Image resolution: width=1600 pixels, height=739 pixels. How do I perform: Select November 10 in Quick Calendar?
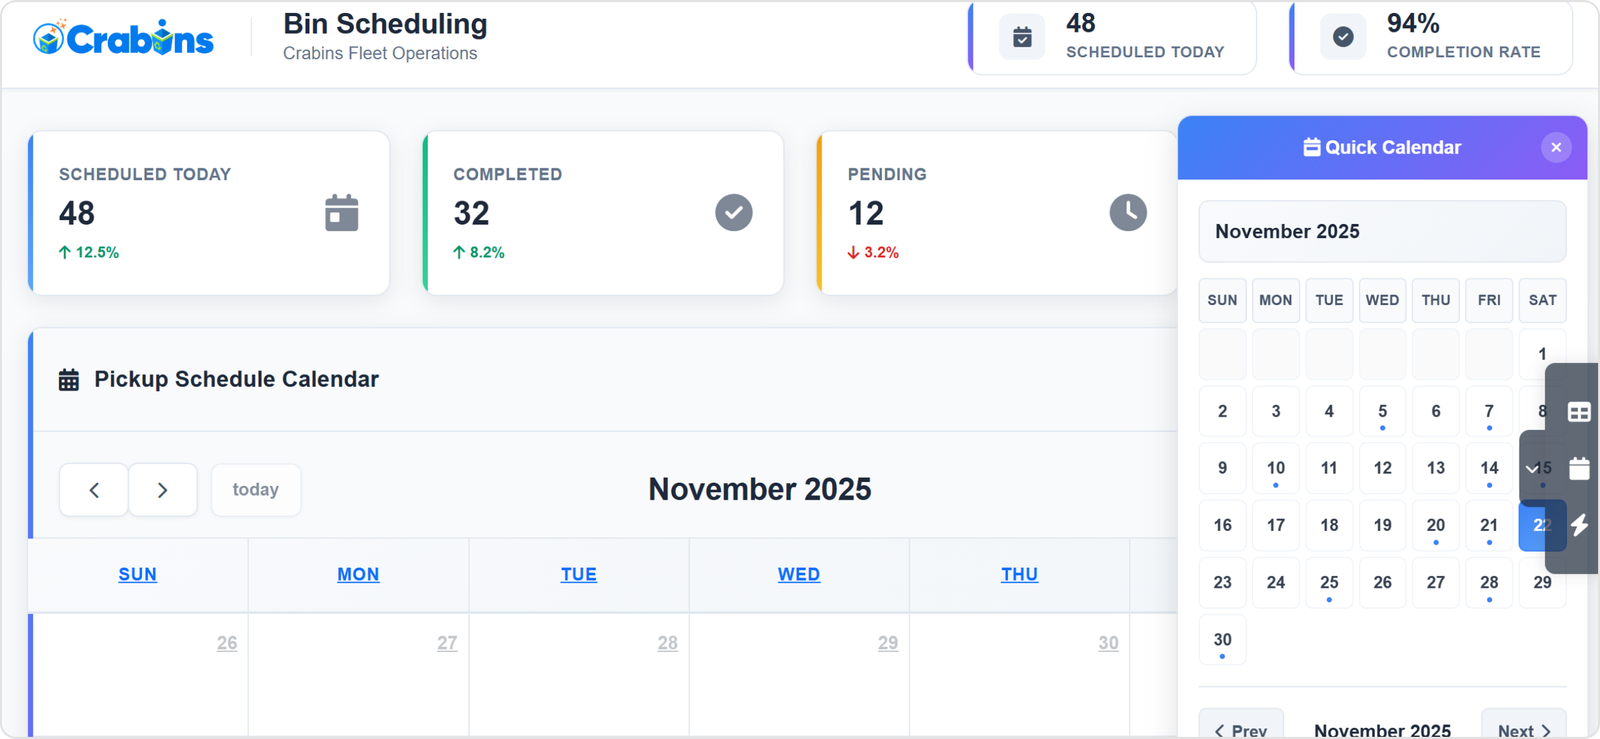(x=1275, y=469)
